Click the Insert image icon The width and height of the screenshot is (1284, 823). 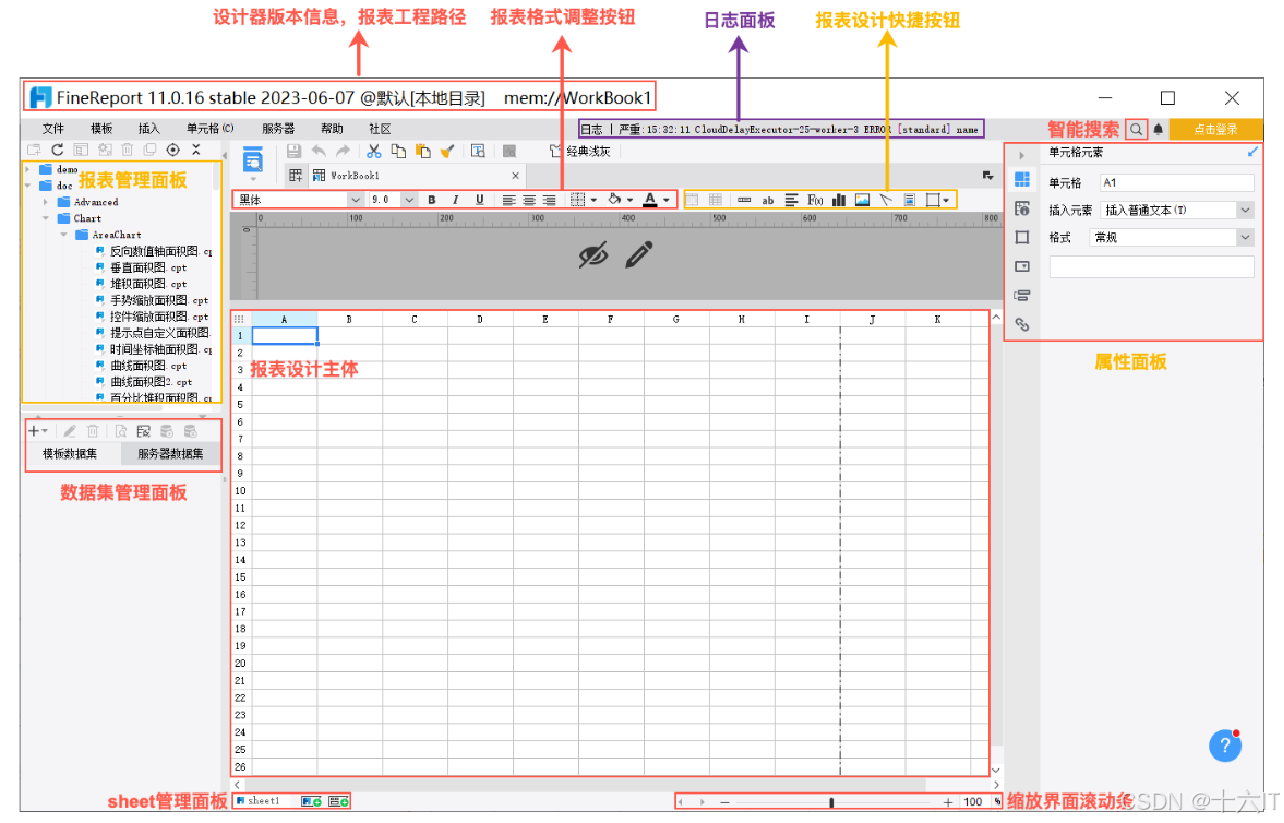(x=862, y=200)
